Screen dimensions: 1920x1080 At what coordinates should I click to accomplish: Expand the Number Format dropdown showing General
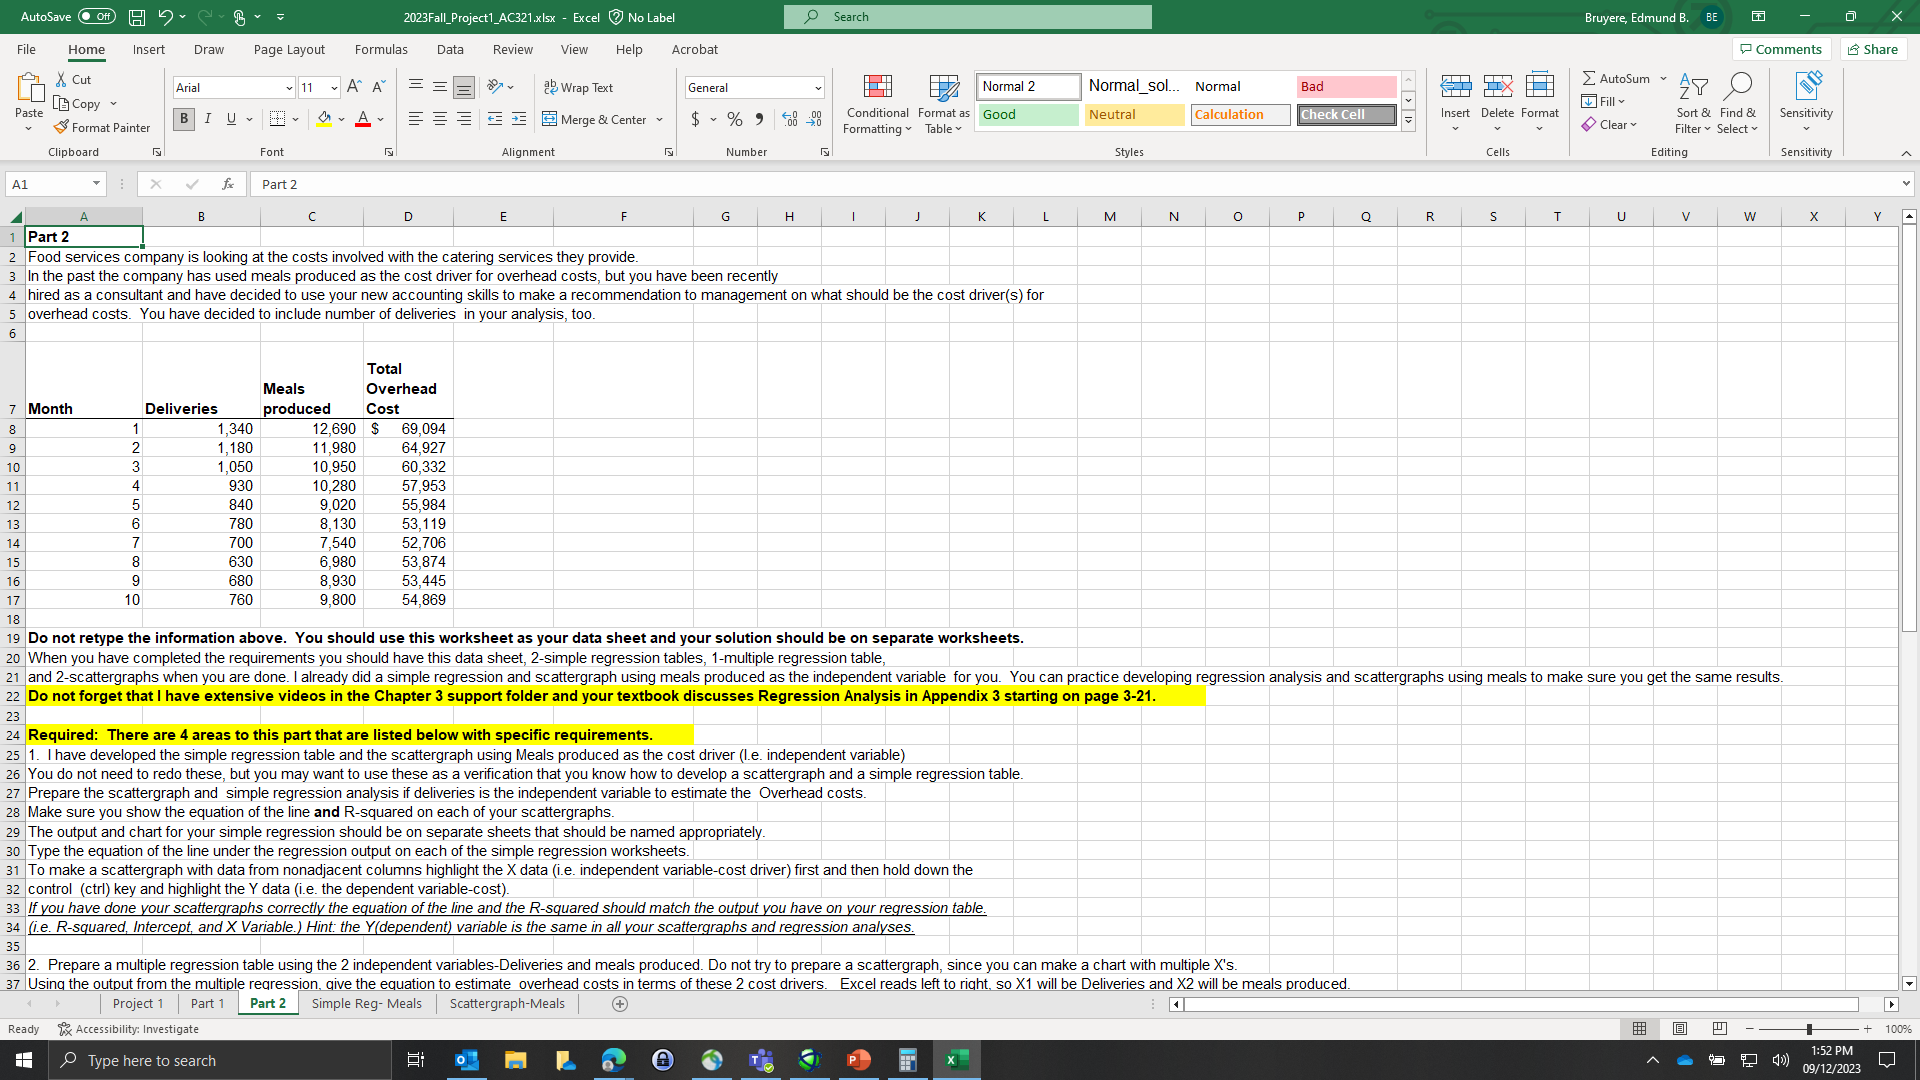click(817, 88)
